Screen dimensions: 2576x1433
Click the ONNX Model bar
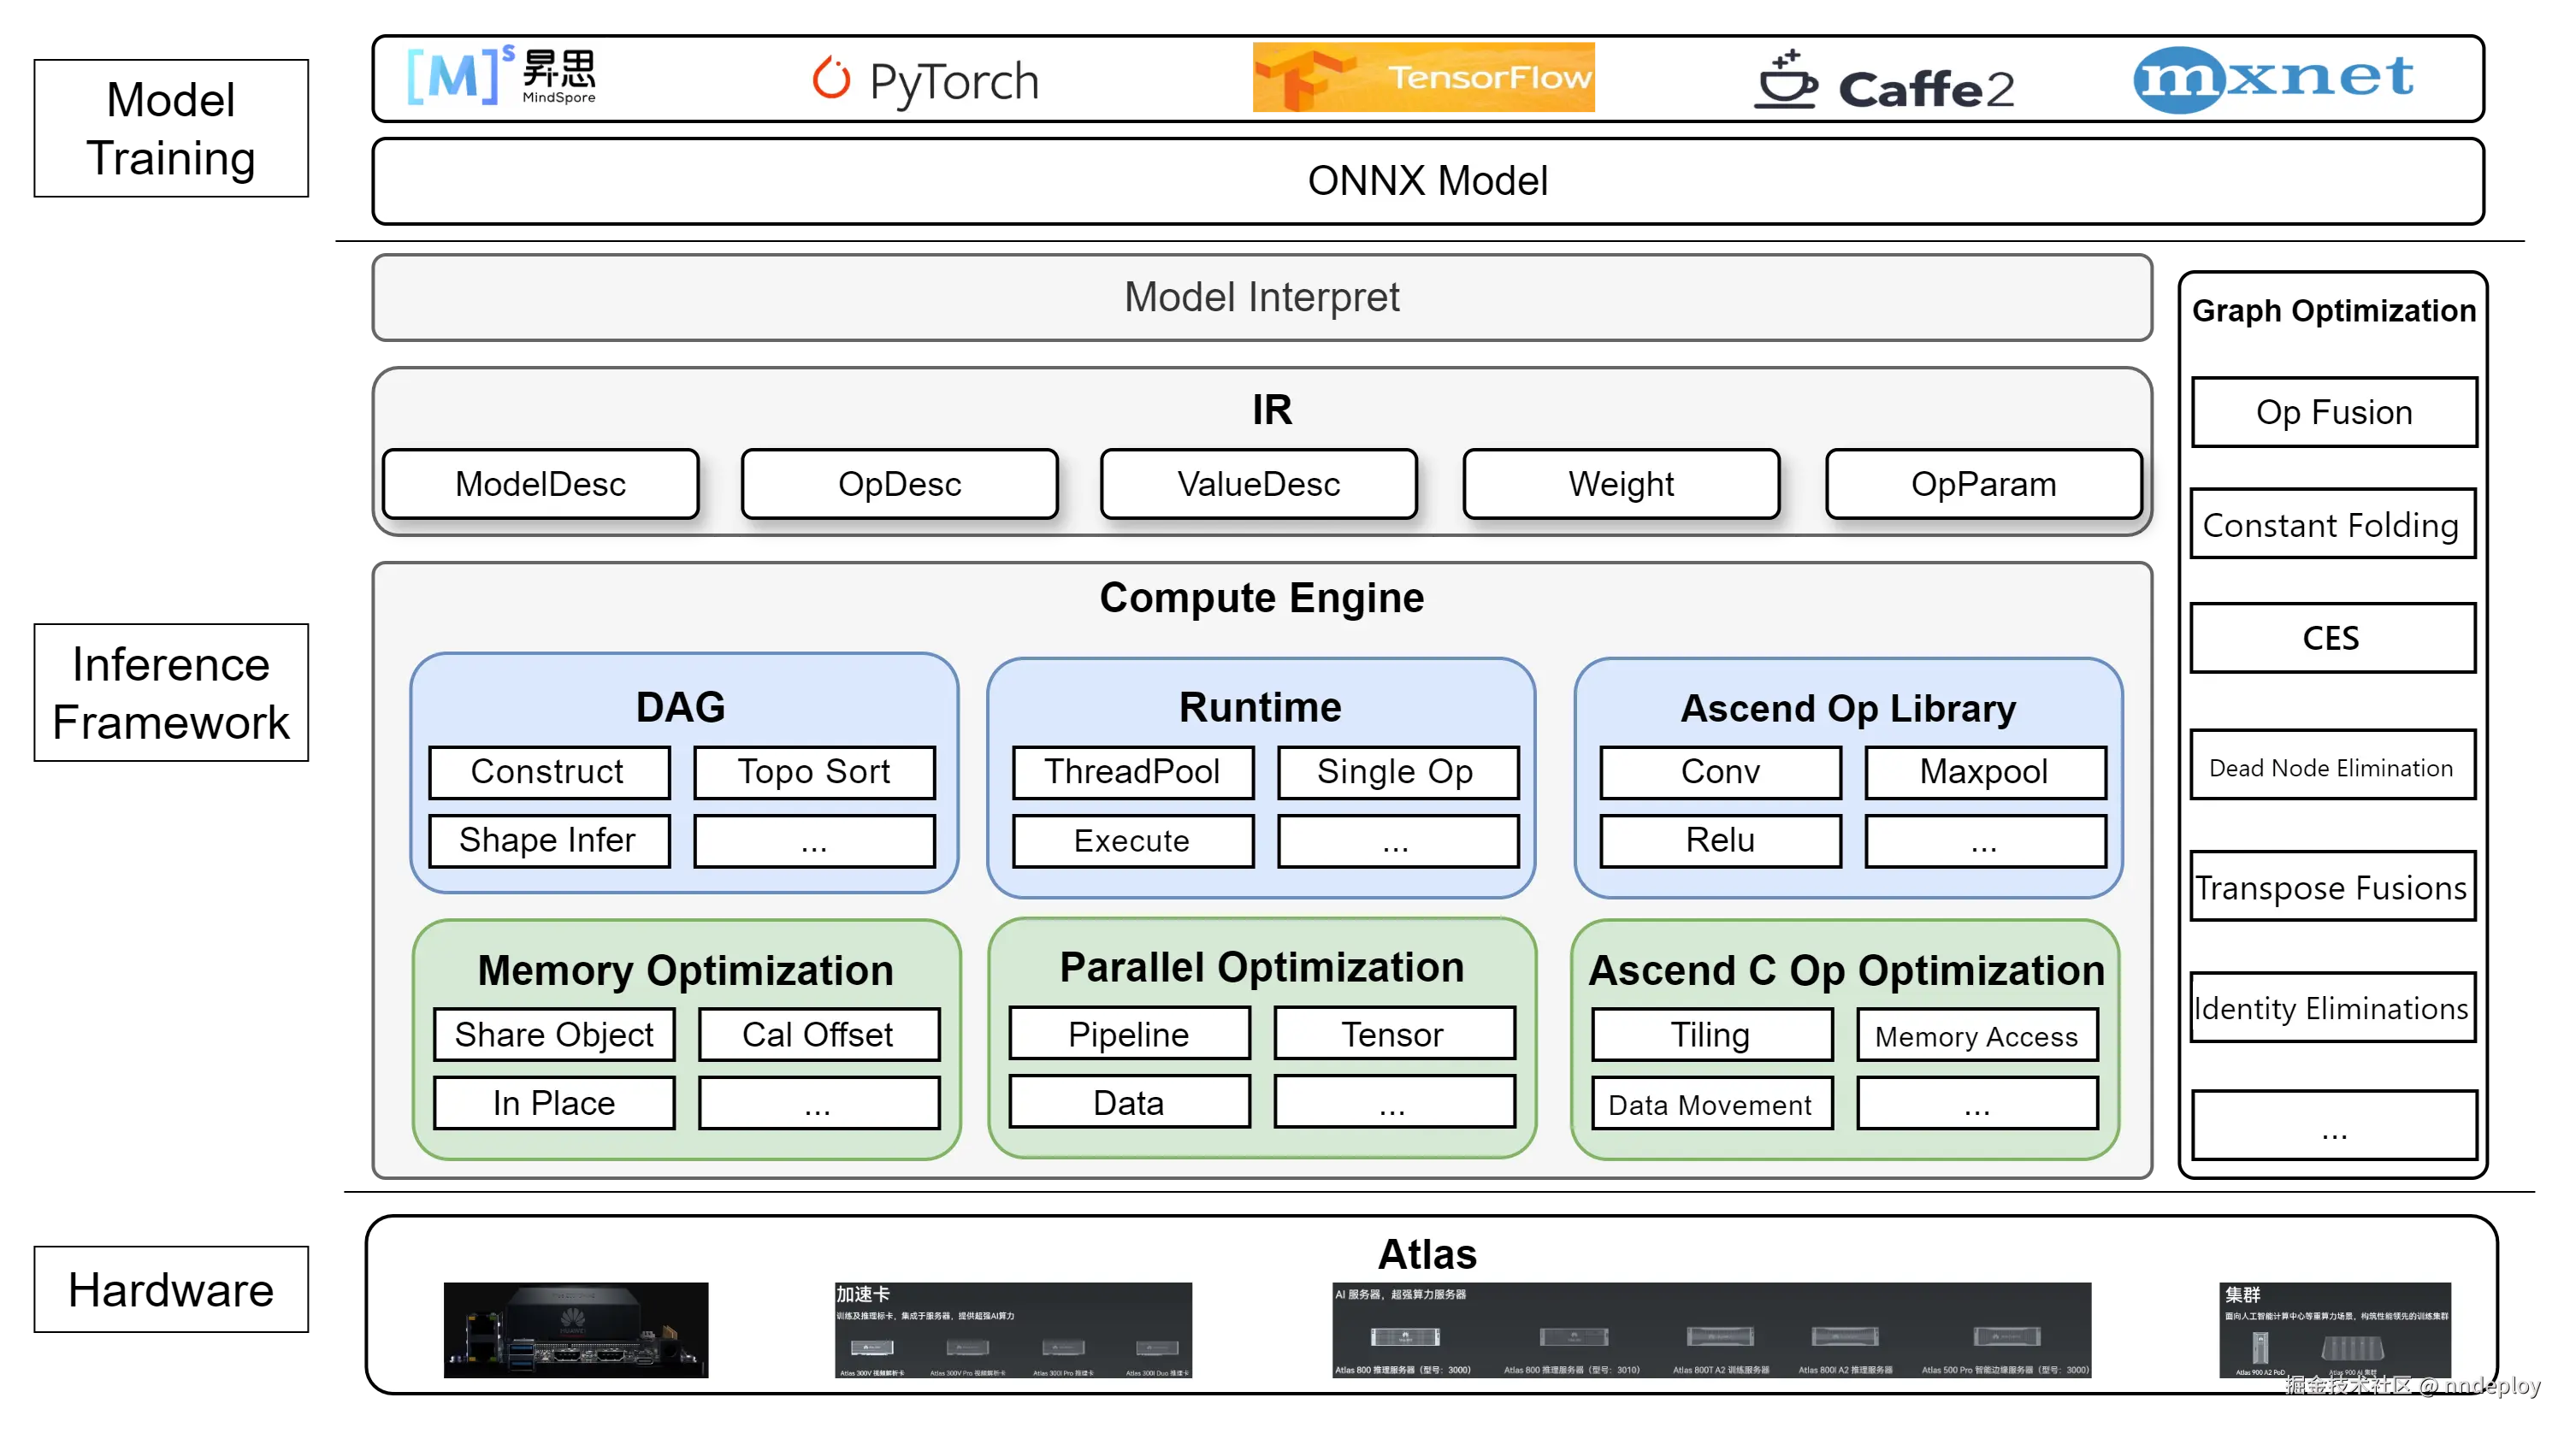(1427, 181)
